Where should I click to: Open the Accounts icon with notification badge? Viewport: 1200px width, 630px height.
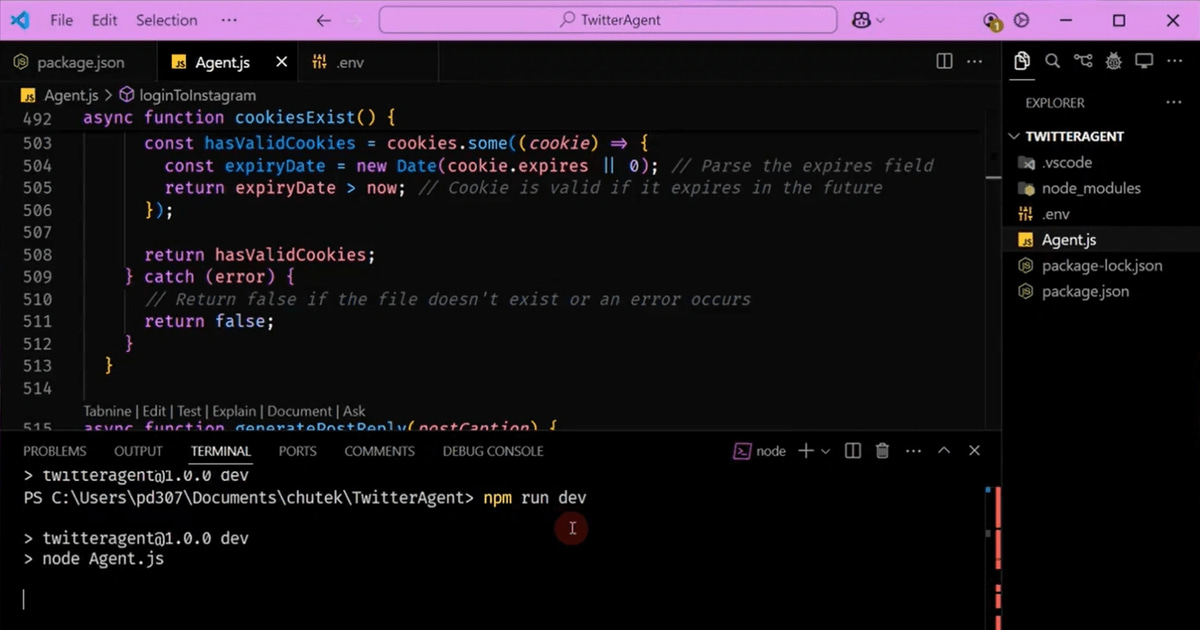click(x=991, y=20)
